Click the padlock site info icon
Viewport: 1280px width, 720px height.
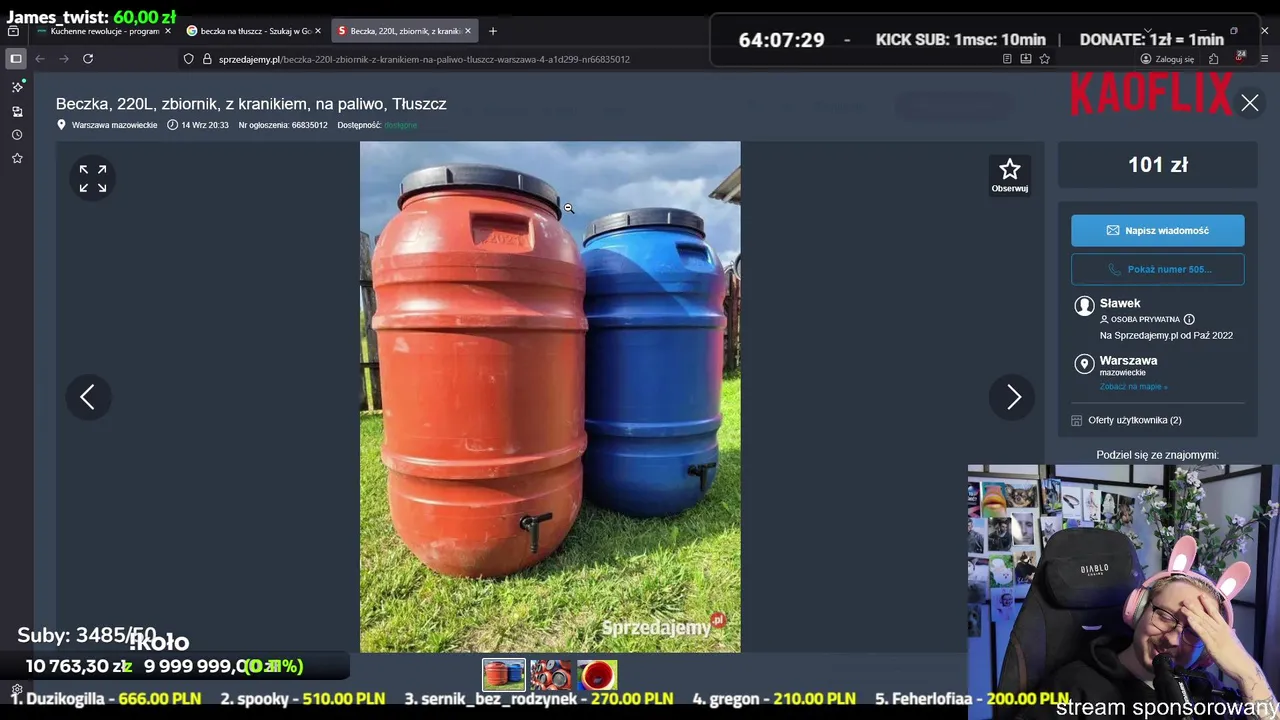207,59
